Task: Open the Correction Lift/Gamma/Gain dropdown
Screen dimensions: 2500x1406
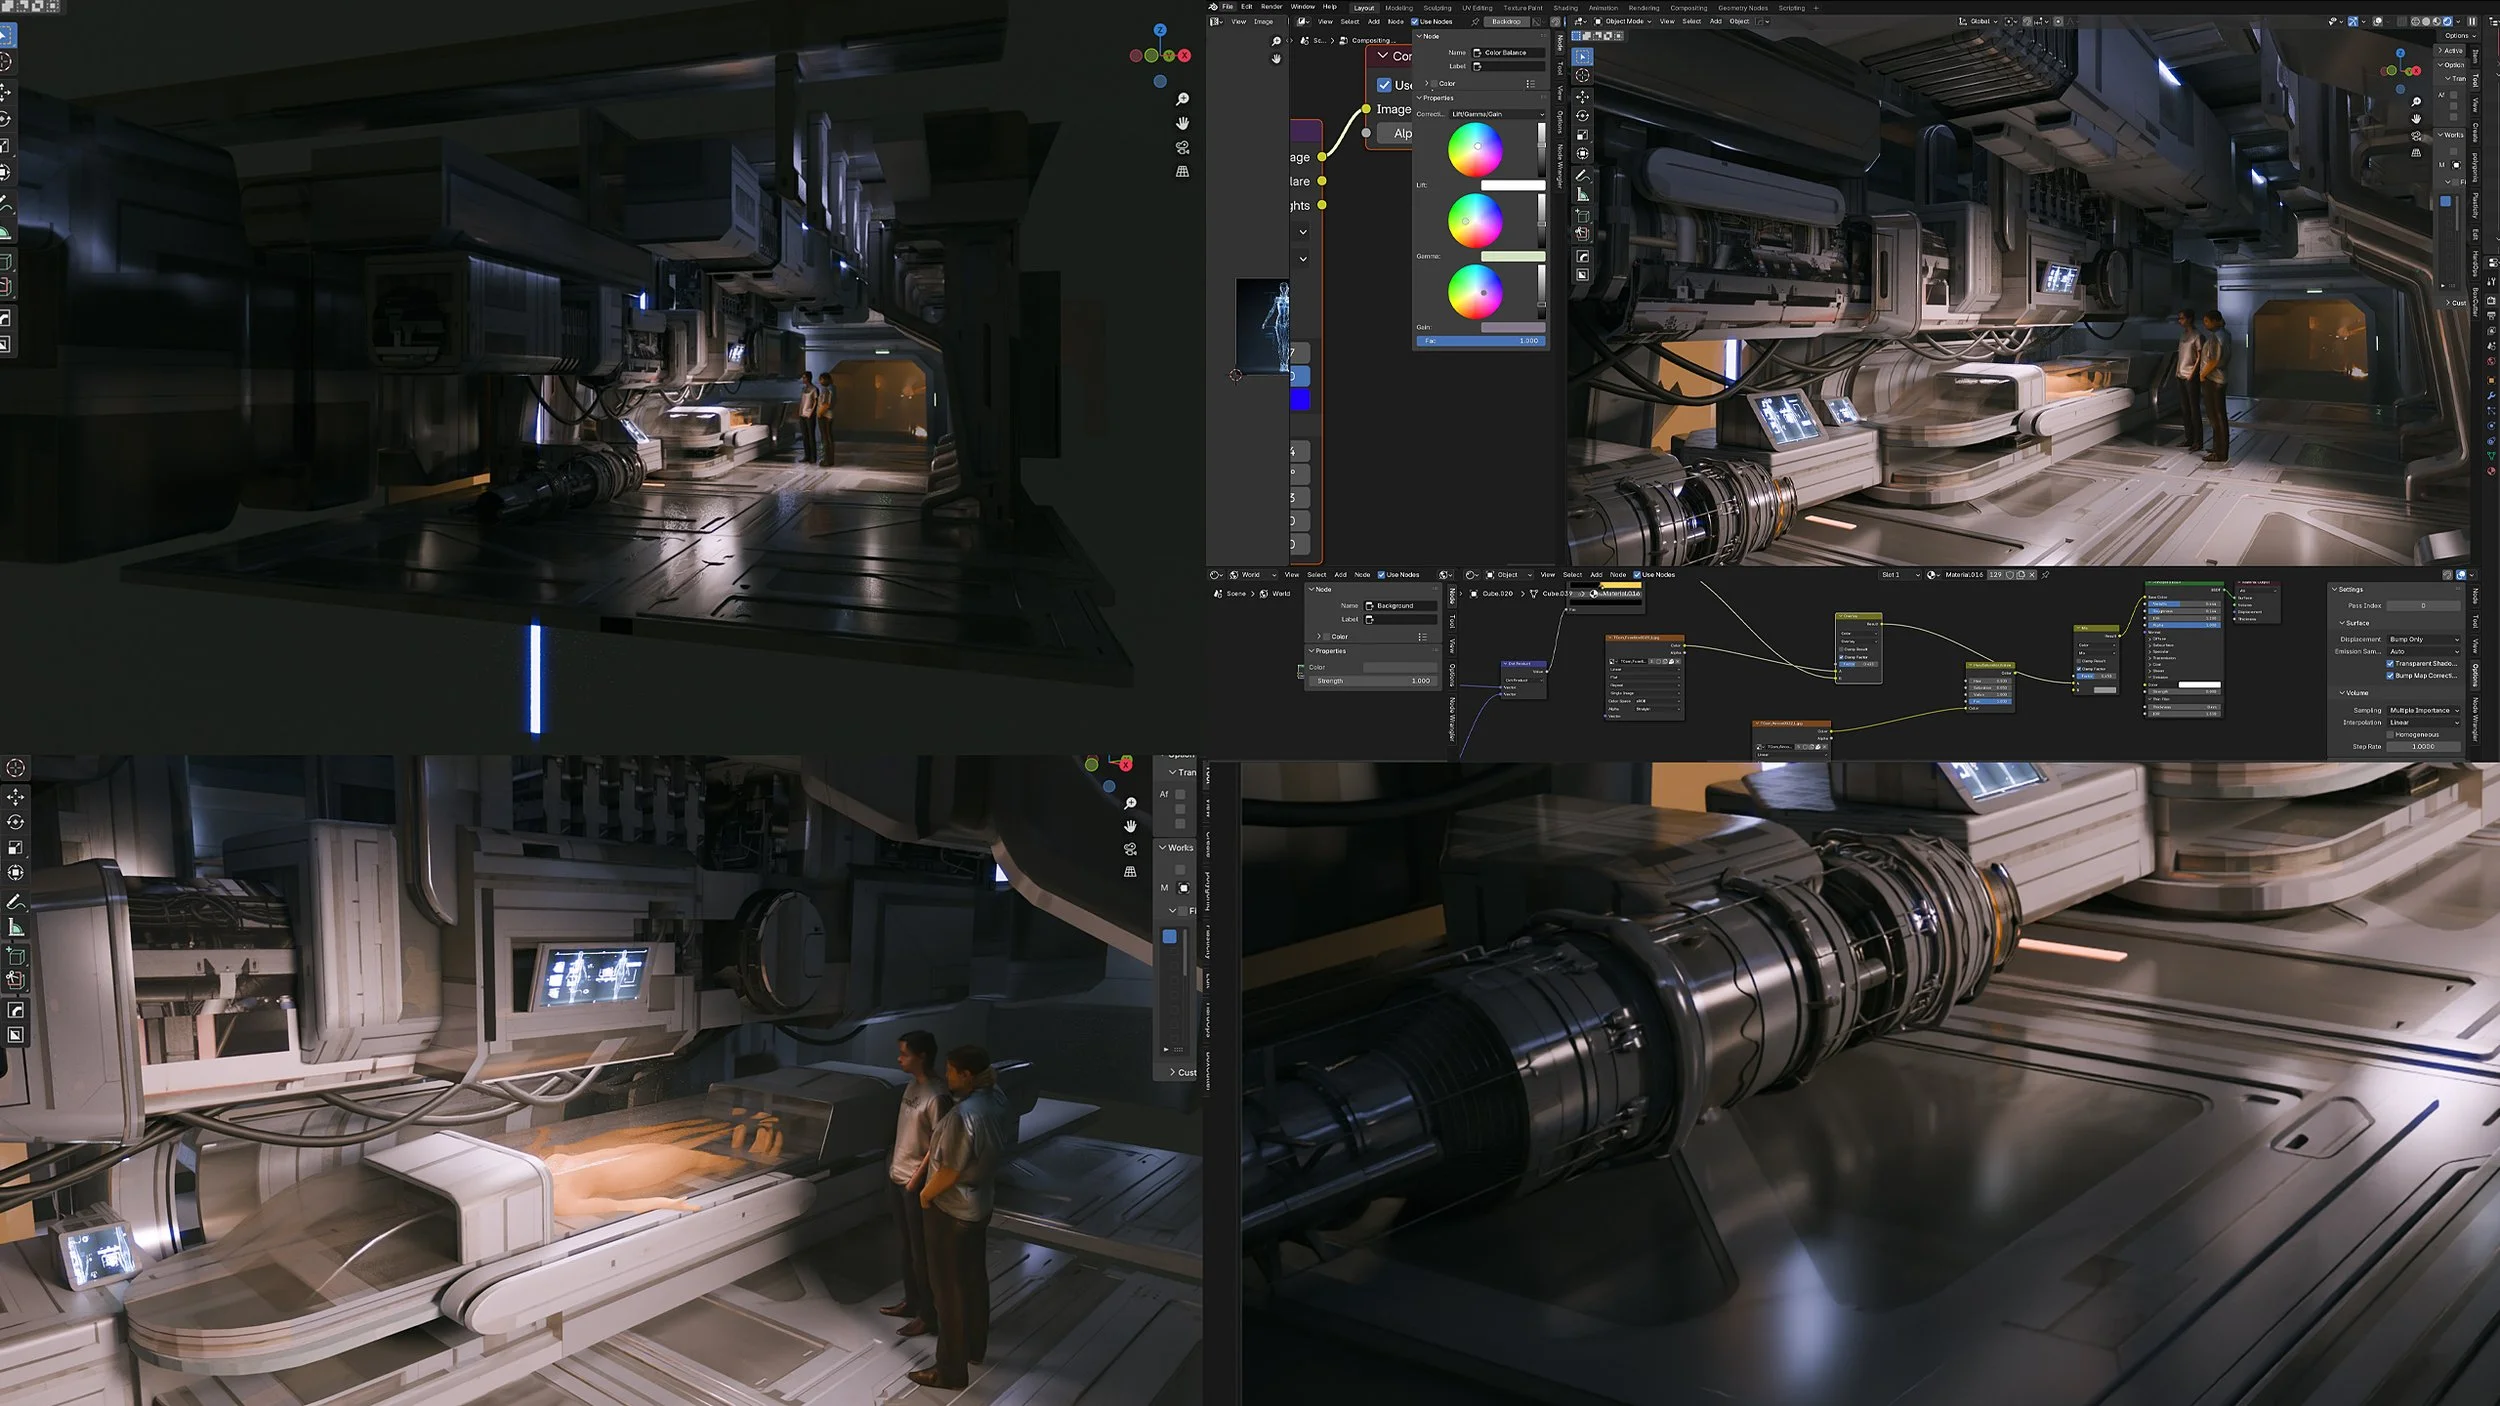Action: (1497, 114)
